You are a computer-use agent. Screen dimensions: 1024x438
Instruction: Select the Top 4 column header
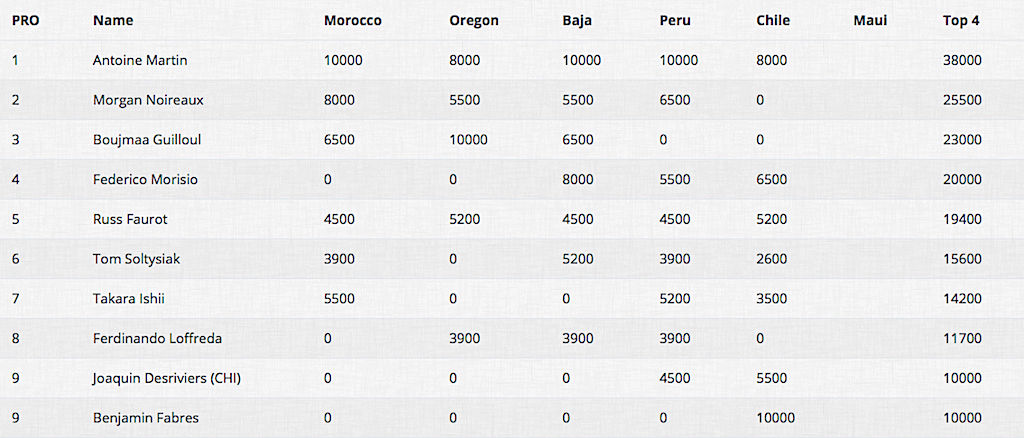tap(961, 20)
